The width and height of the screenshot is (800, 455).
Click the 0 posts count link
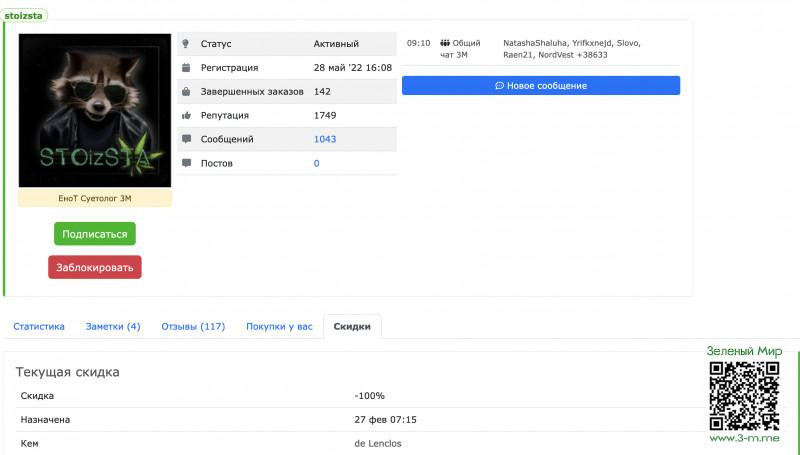pyautogui.click(x=317, y=163)
